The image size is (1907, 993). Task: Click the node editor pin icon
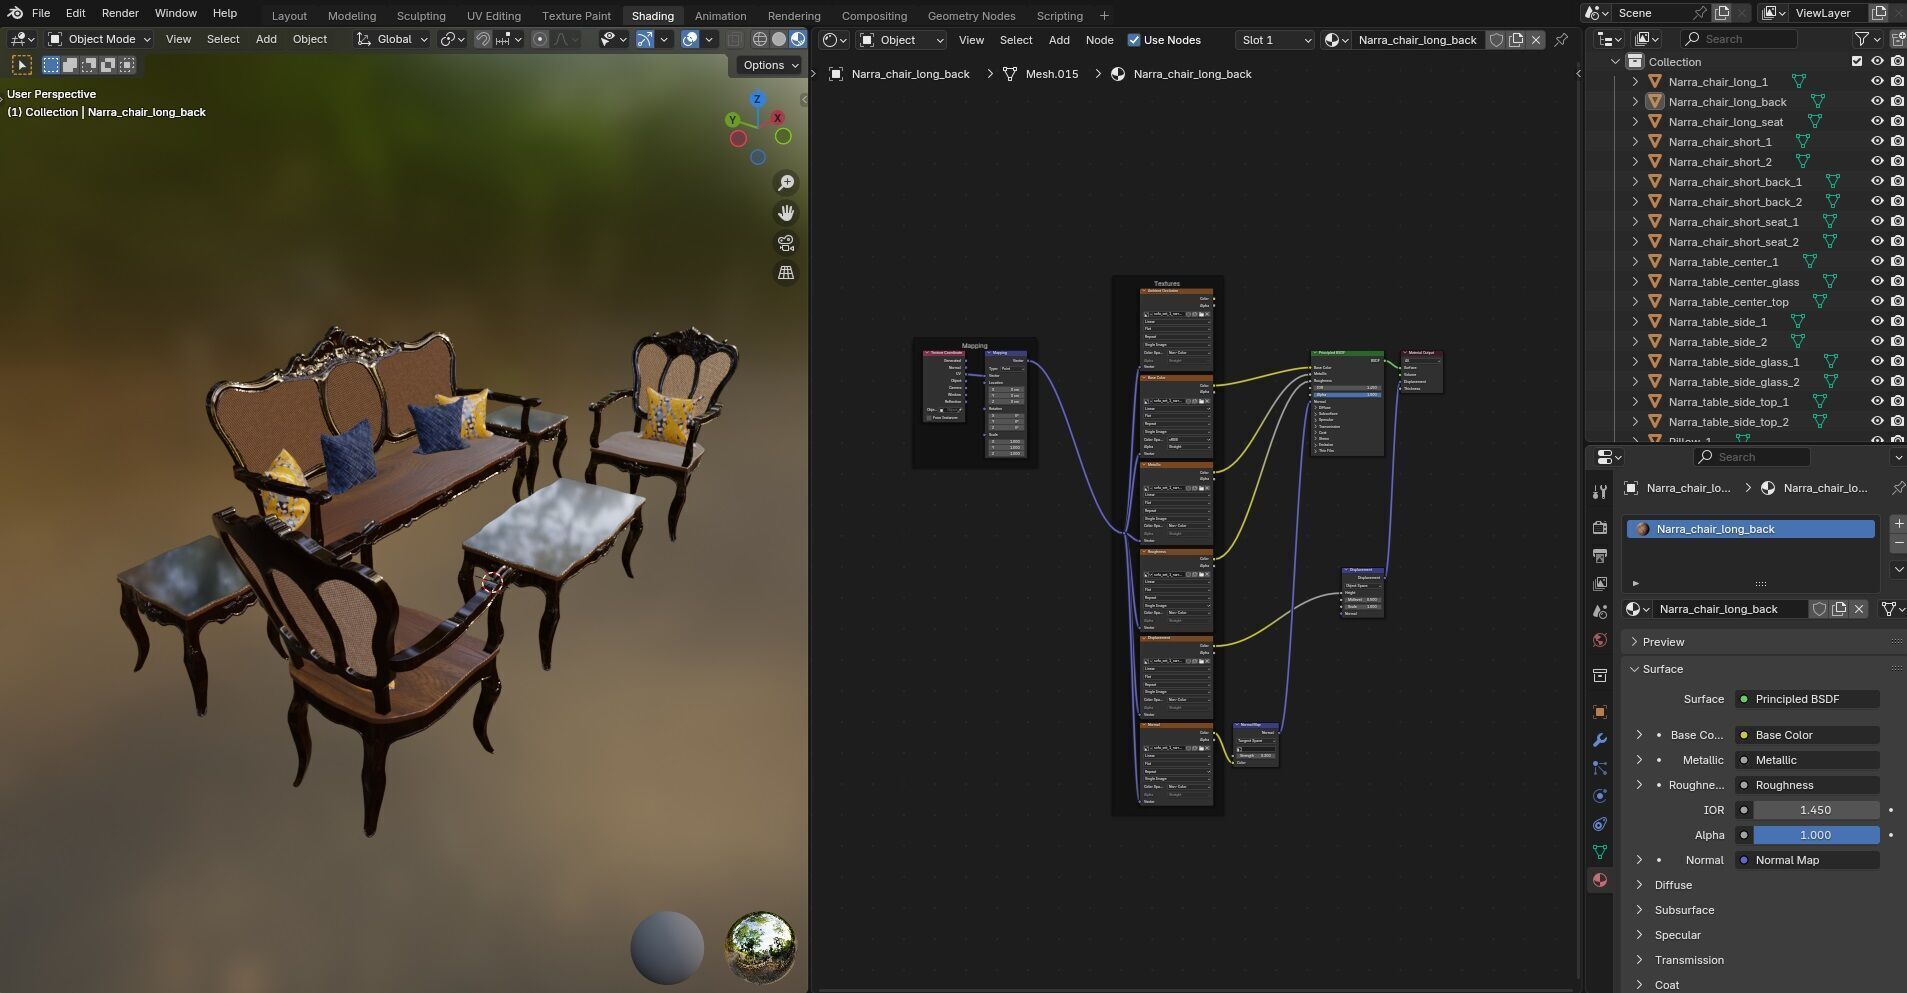pyautogui.click(x=1561, y=40)
